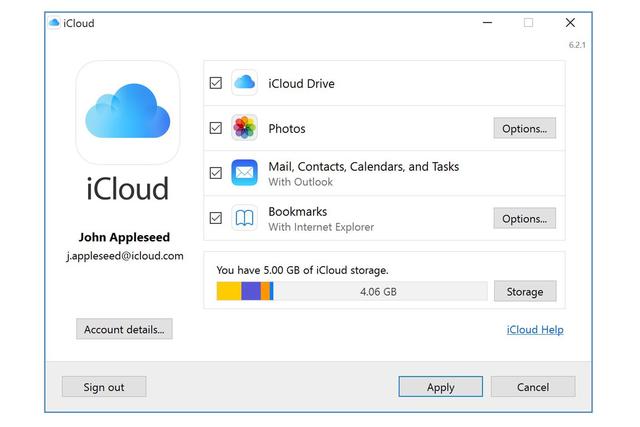Open Account details
The height and width of the screenshot is (427, 640).
point(124,329)
